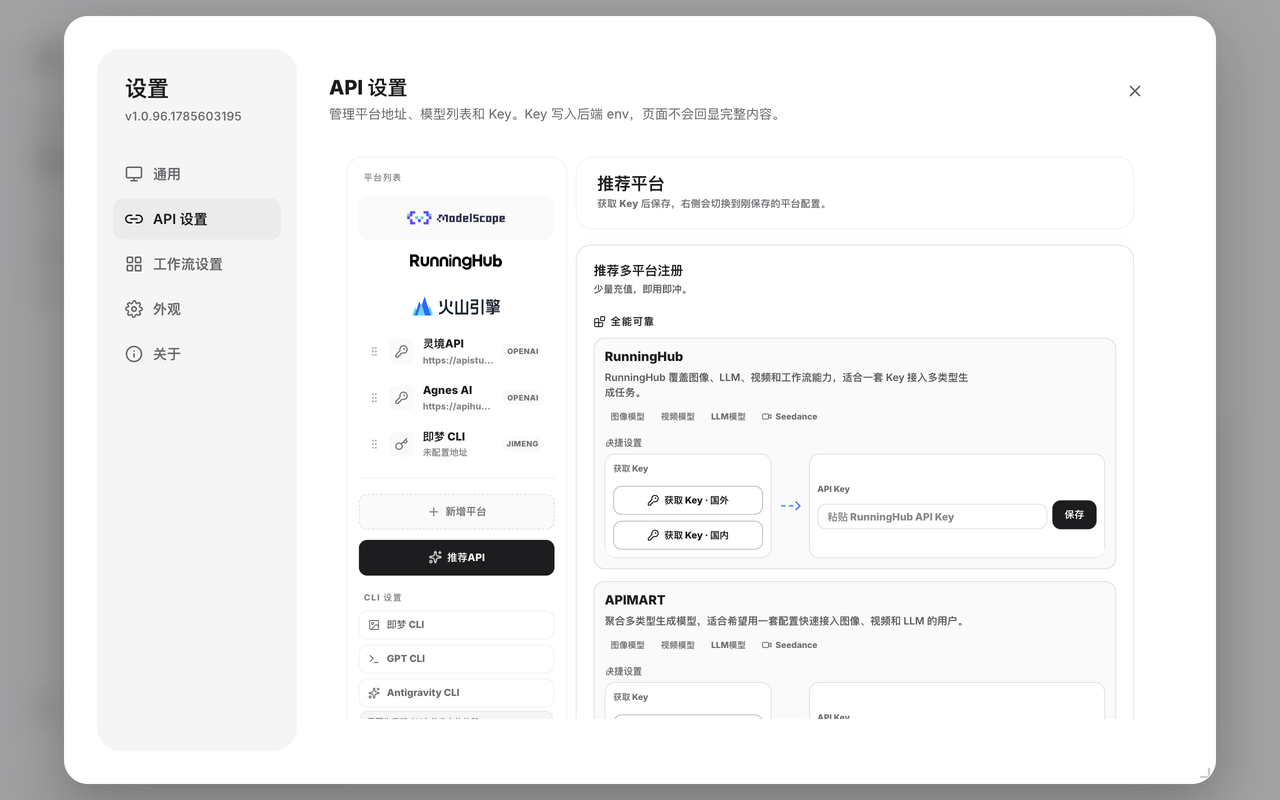Select the 火山引擎 platform logo
This screenshot has height=800, width=1280.
[456, 306]
